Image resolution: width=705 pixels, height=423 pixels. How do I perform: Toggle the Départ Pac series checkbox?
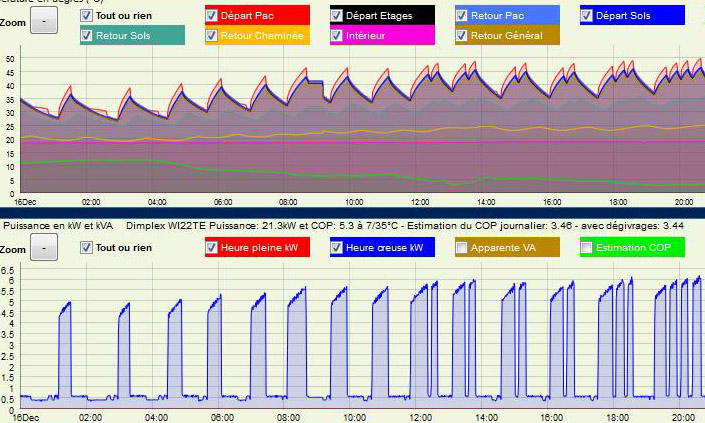(x=212, y=16)
